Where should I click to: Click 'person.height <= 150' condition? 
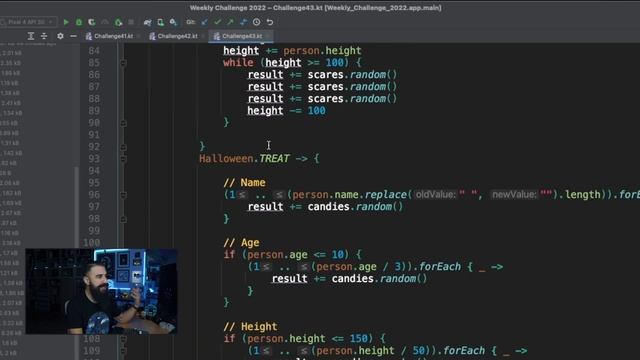(x=307, y=338)
